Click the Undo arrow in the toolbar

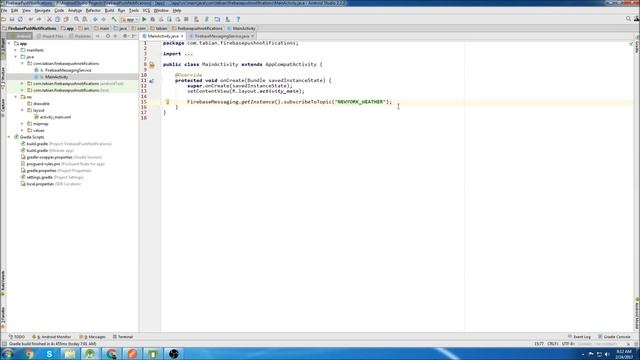click(31, 19)
